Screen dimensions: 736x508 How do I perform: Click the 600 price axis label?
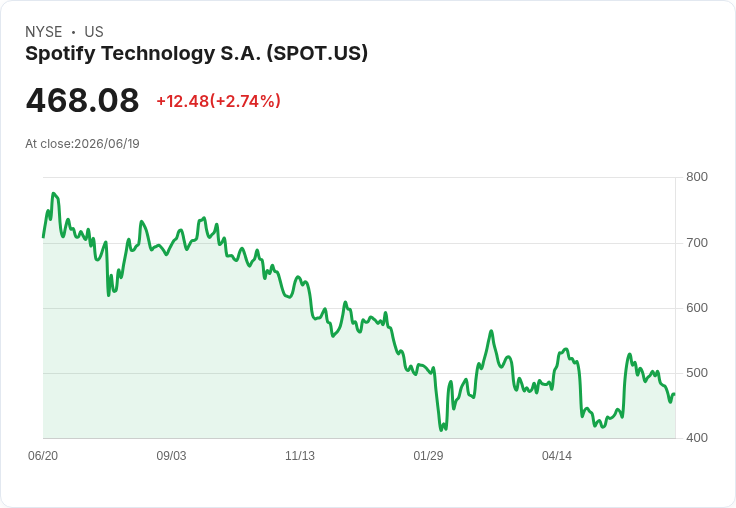click(697, 308)
